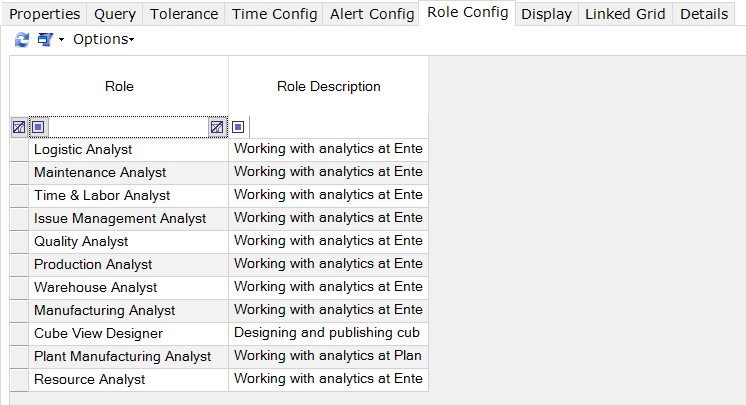Click into the Role filter text field
Screen dimensions: 746x405
pyautogui.click(x=128, y=127)
